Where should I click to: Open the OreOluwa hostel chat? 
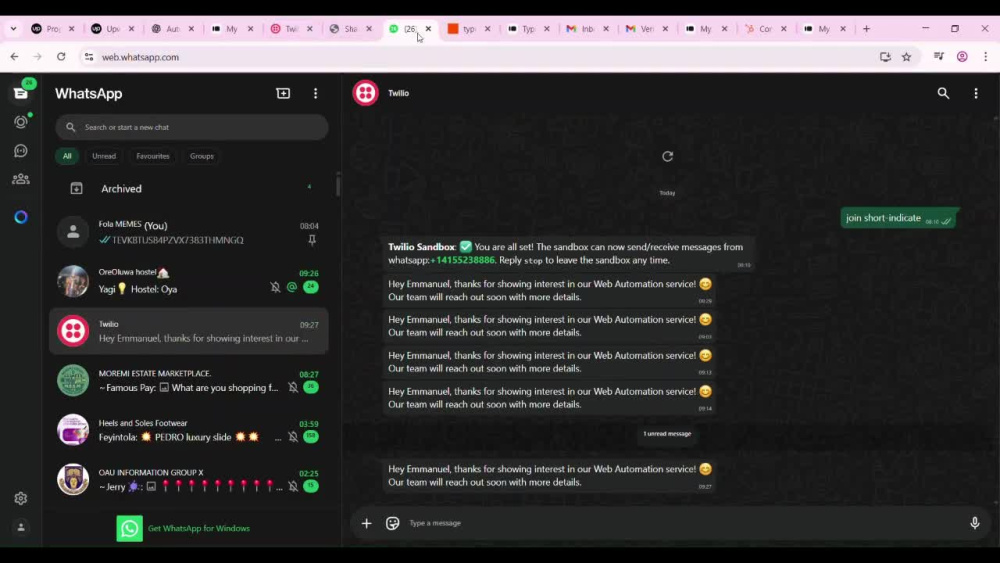pos(189,281)
